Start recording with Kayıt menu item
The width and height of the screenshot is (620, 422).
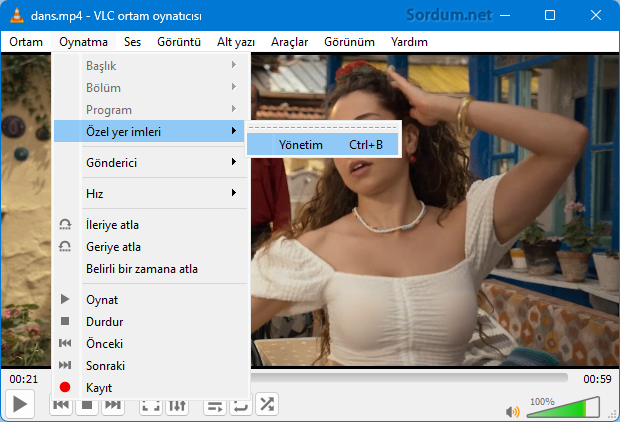149,388
